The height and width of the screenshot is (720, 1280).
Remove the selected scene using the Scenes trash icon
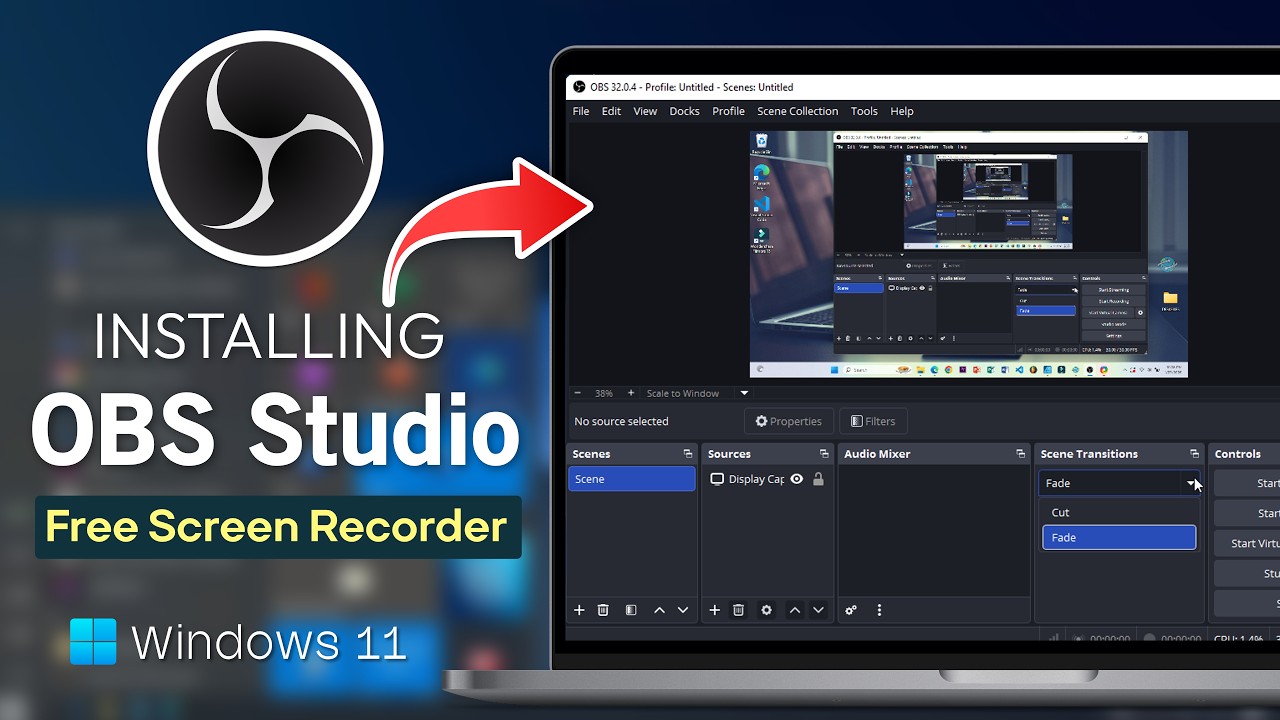click(x=603, y=610)
